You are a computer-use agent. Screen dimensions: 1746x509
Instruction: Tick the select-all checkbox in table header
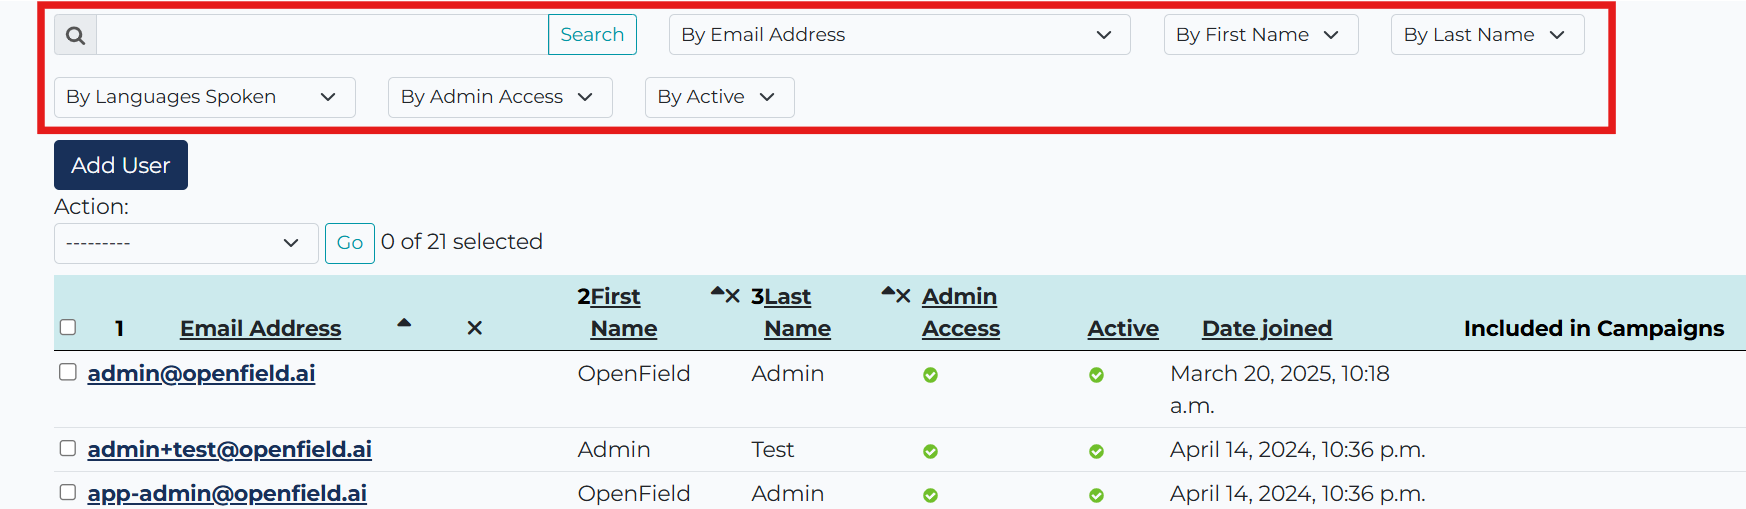pos(68,327)
